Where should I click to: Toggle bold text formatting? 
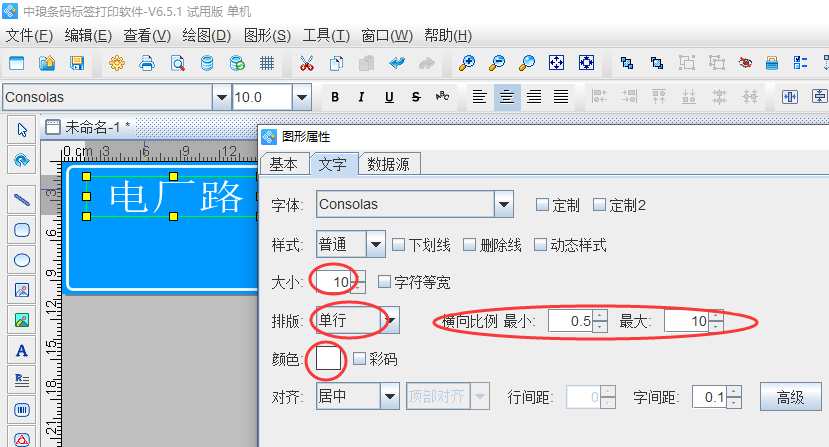(x=335, y=97)
